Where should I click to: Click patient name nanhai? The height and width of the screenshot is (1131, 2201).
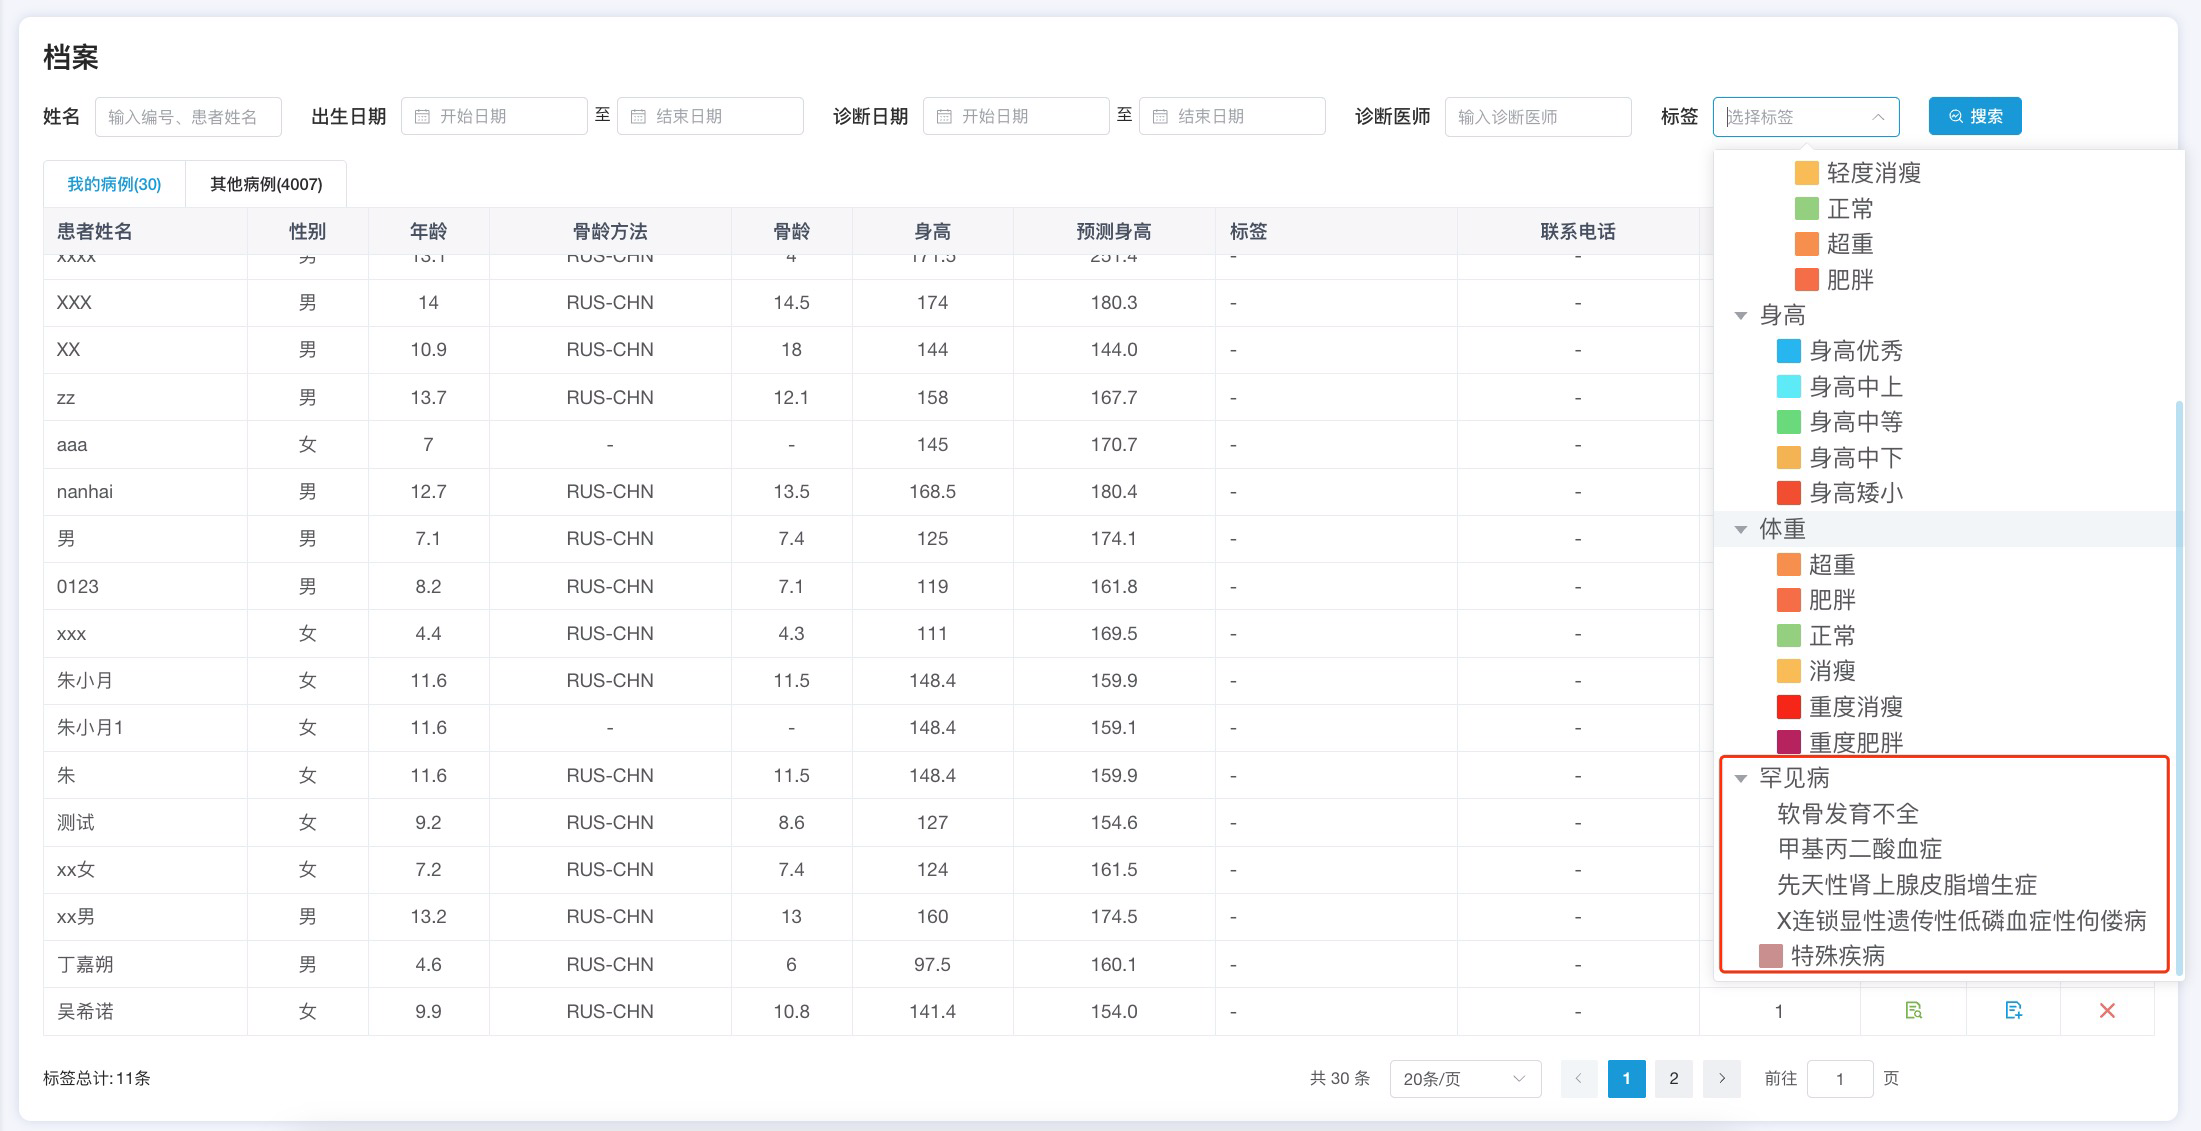point(85,492)
